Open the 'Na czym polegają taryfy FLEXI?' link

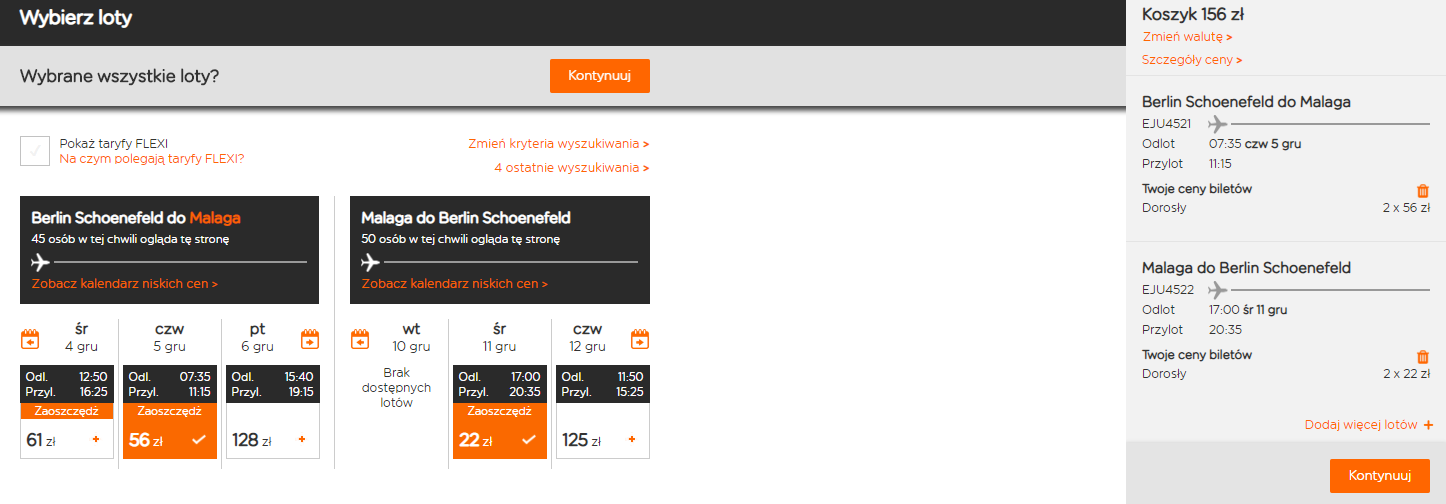[x=151, y=158]
